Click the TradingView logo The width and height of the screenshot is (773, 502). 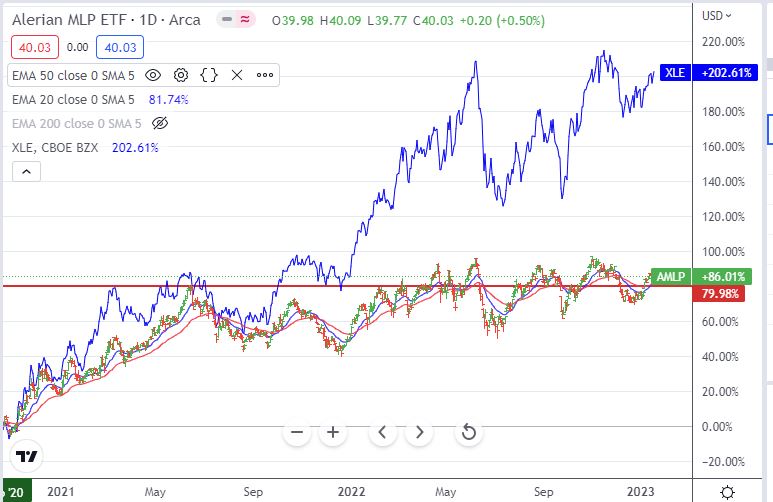pyautogui.click(x=26, y=457)
